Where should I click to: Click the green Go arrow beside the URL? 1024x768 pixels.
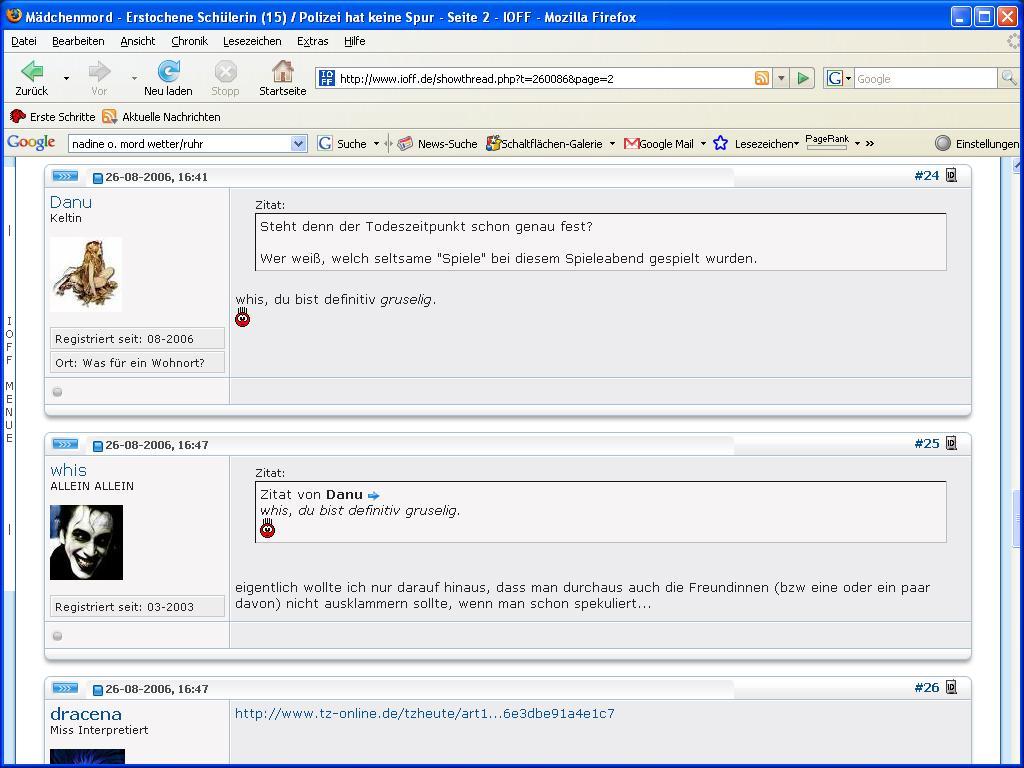pyautogui.click(x=803, y=78)
